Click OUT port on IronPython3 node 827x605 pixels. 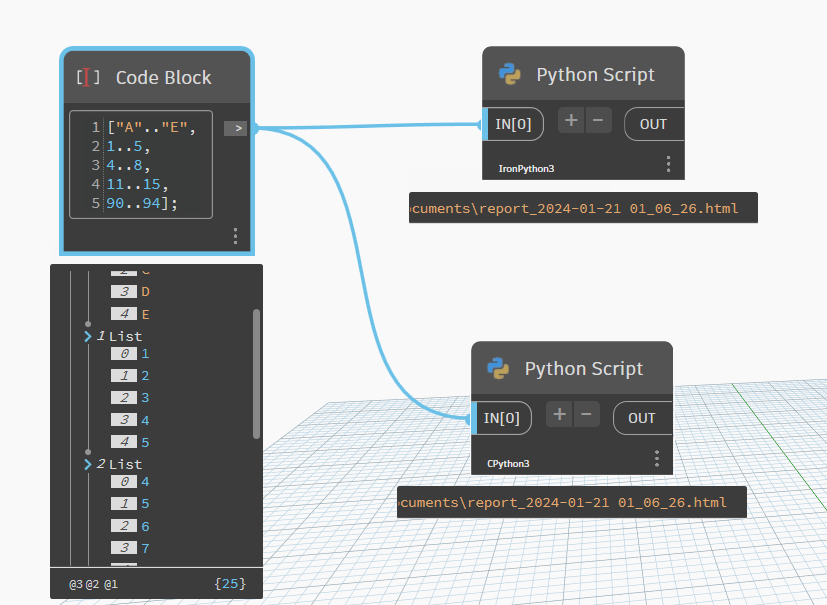653,124
